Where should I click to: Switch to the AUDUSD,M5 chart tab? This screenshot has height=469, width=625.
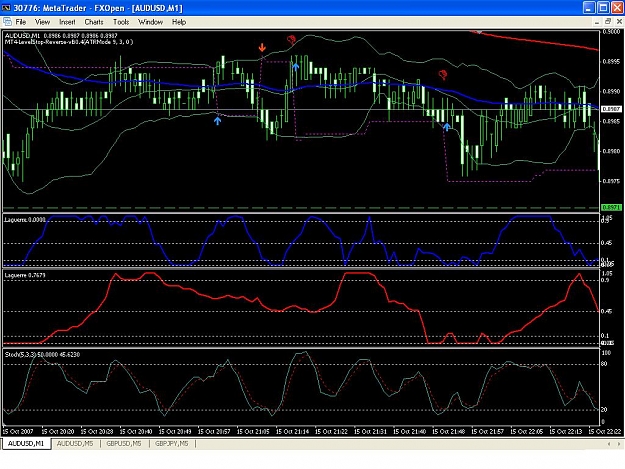click(75, 443)
